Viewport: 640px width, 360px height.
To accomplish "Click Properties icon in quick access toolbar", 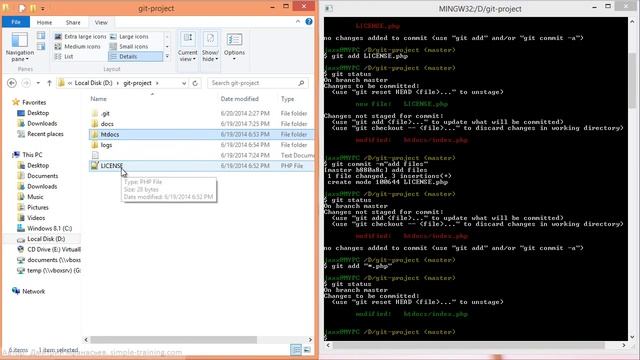I will pyautogui.click(x=22, y=8).
